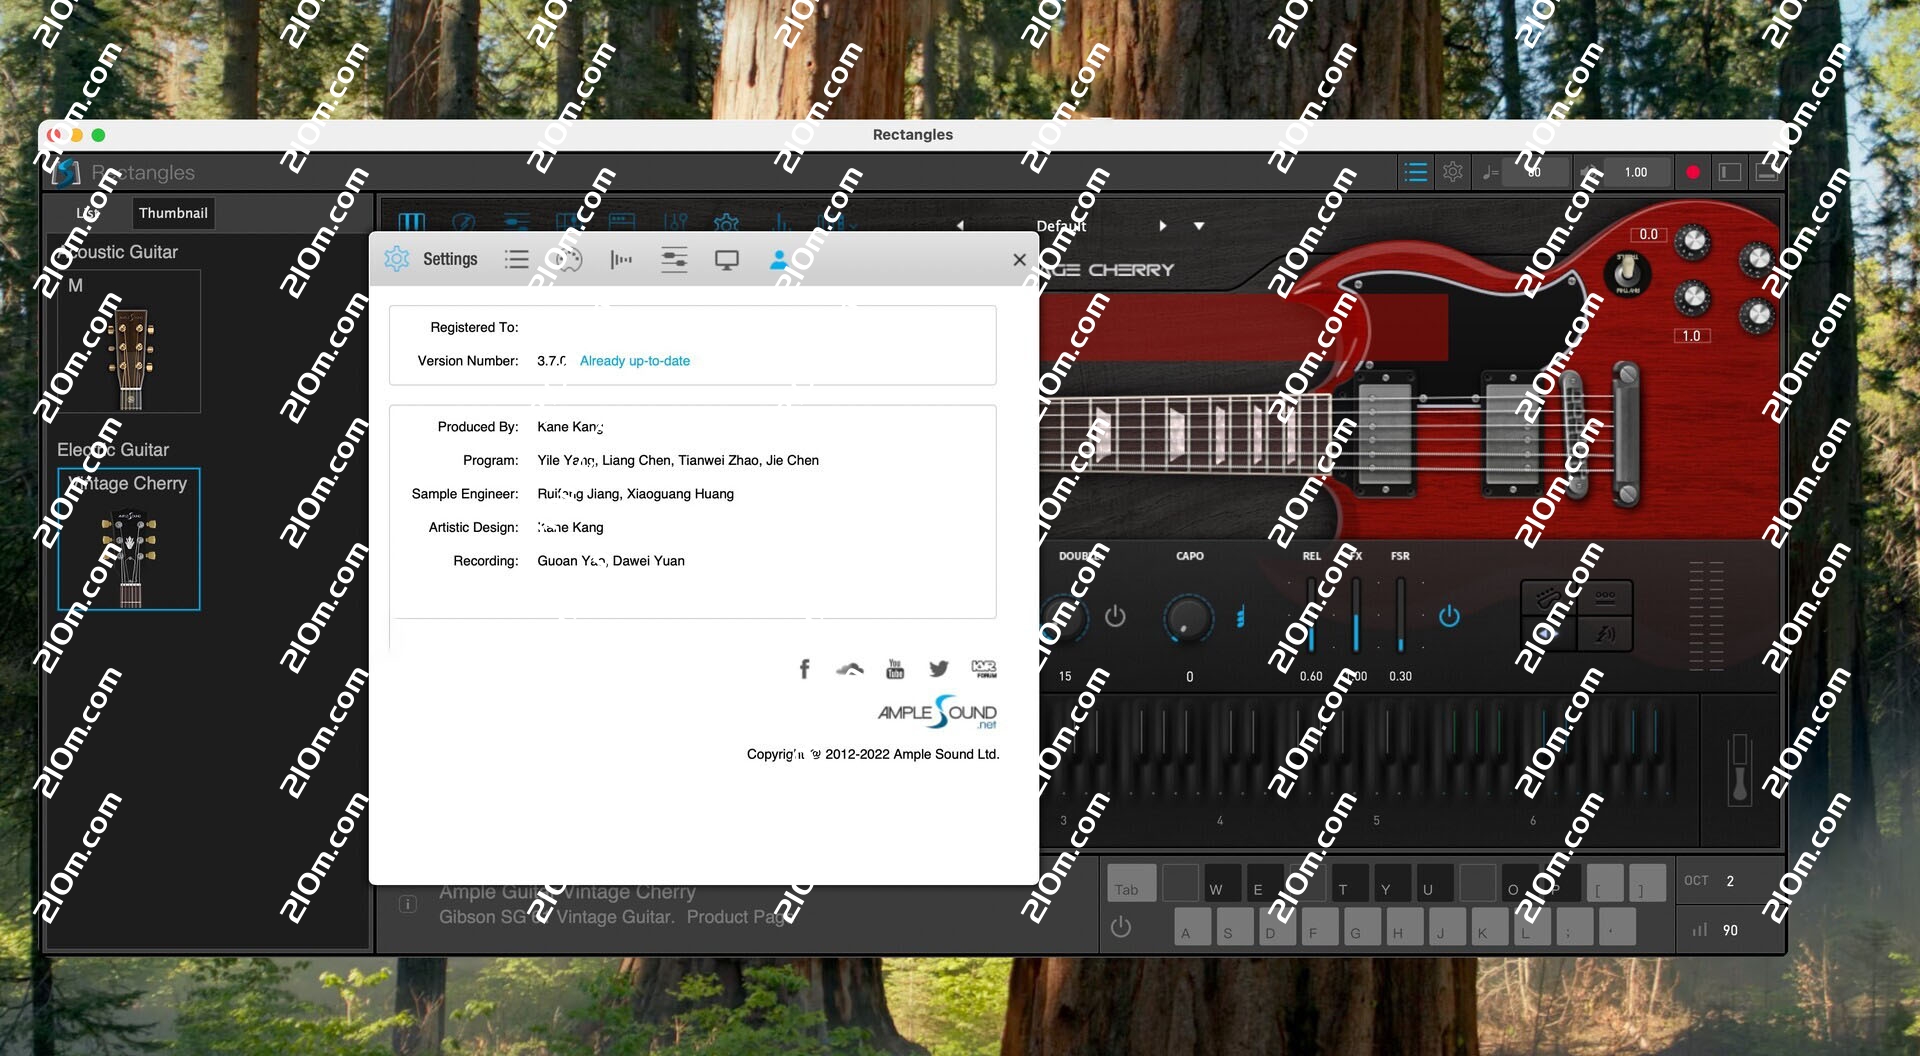This screenshot has height=1056, width=1920.
Task: Click the CAPO knob
Action: [x=1188, y=618]
